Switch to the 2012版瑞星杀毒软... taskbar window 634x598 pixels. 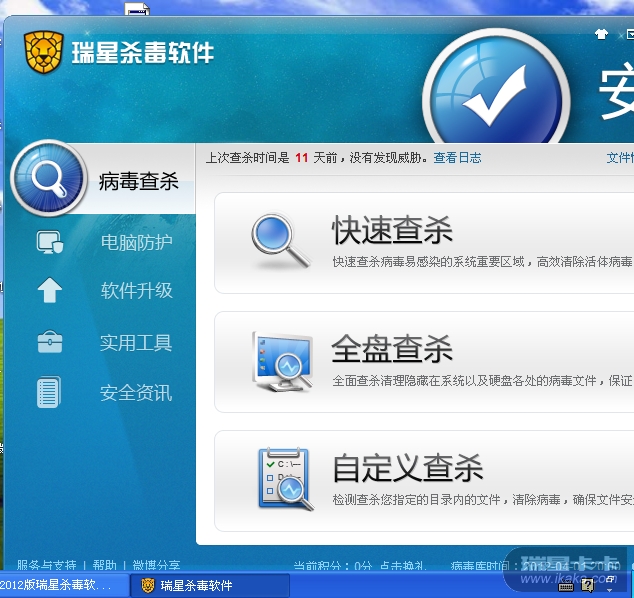coord(63,585)
